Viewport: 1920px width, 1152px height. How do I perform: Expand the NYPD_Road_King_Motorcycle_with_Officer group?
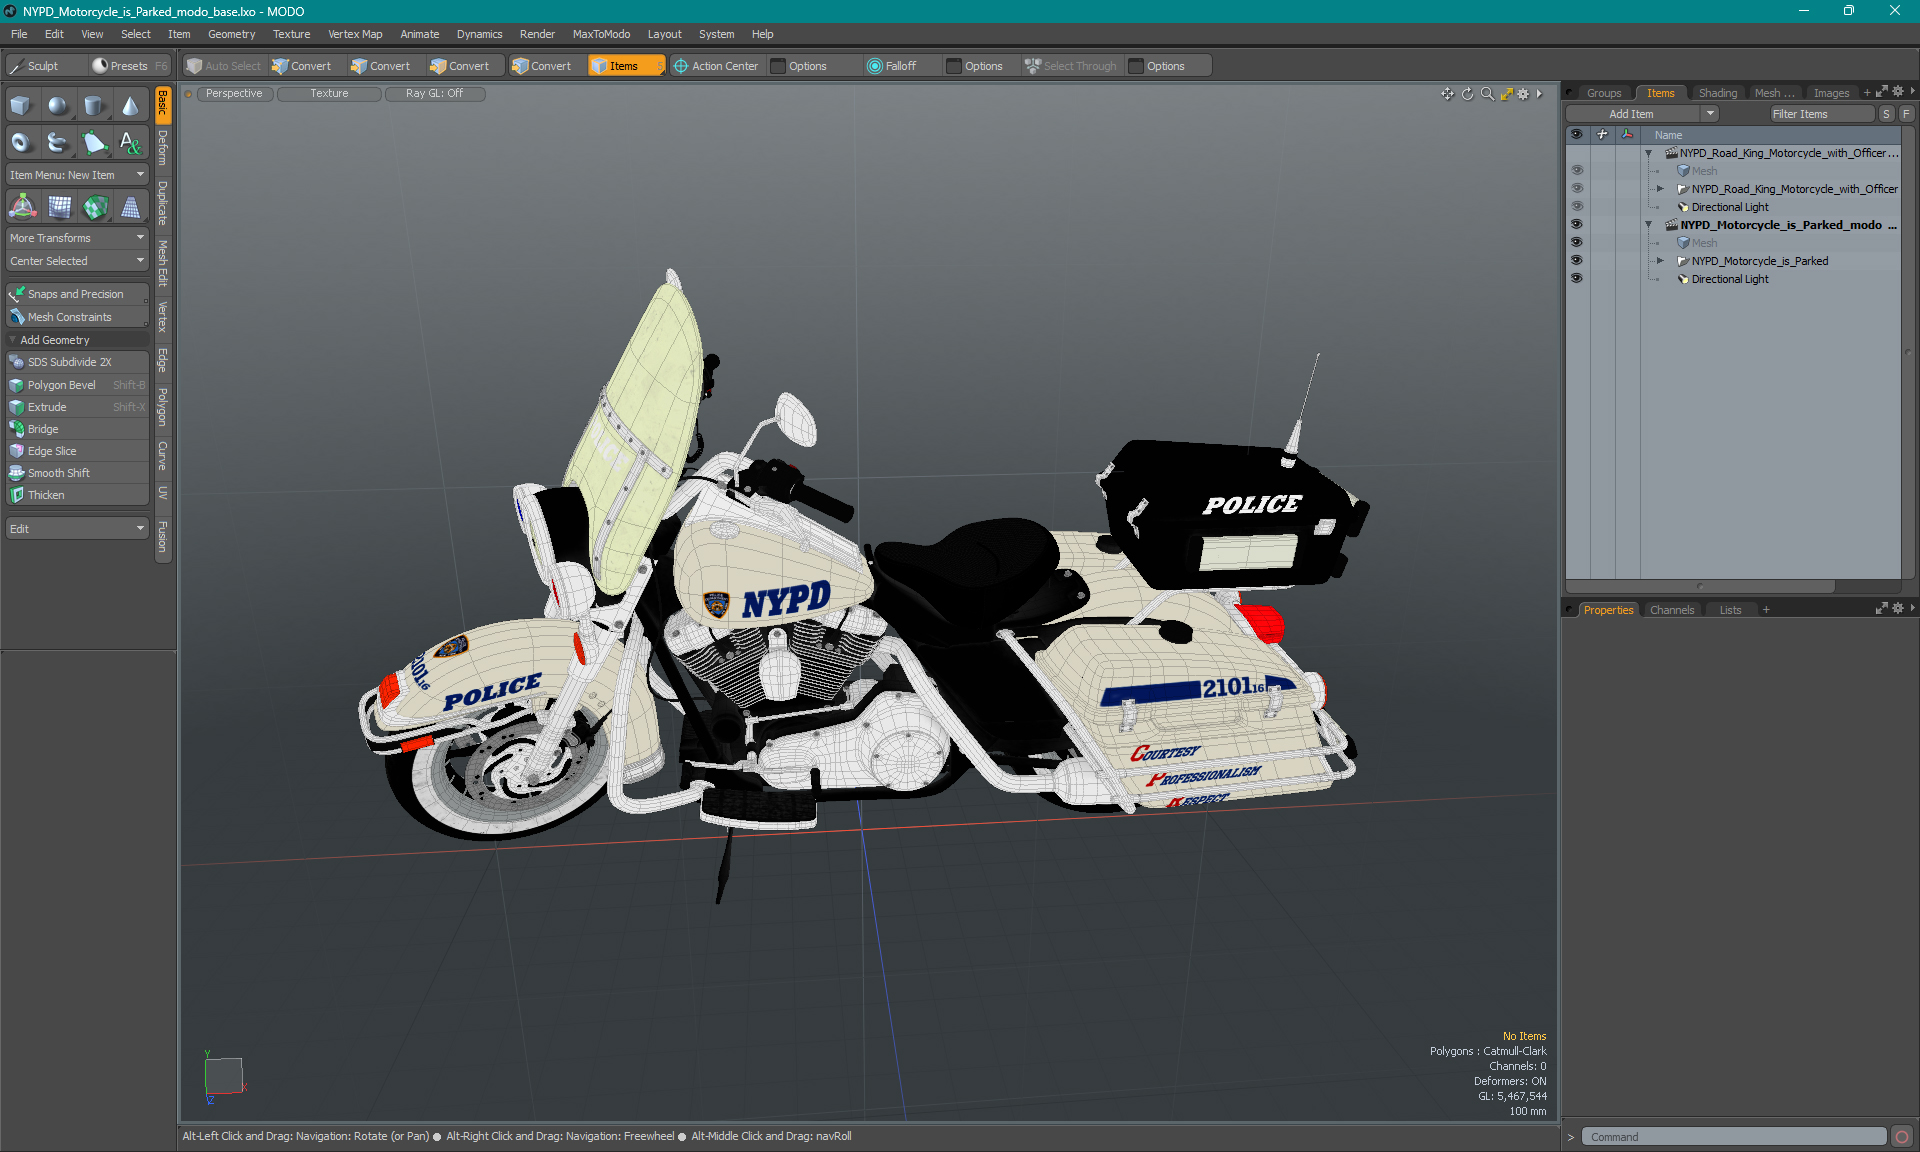pos(1660,189)
